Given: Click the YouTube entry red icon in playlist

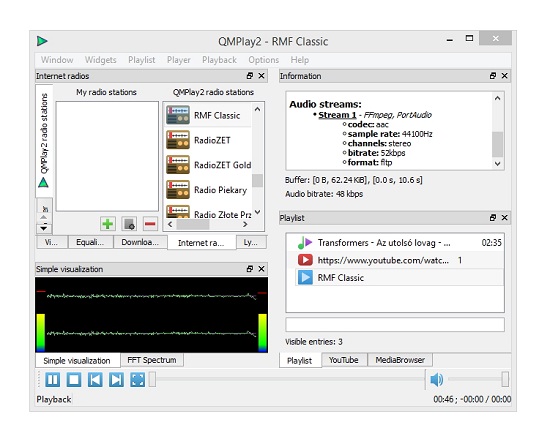Looking at the screenshot, I should (305, 260).
